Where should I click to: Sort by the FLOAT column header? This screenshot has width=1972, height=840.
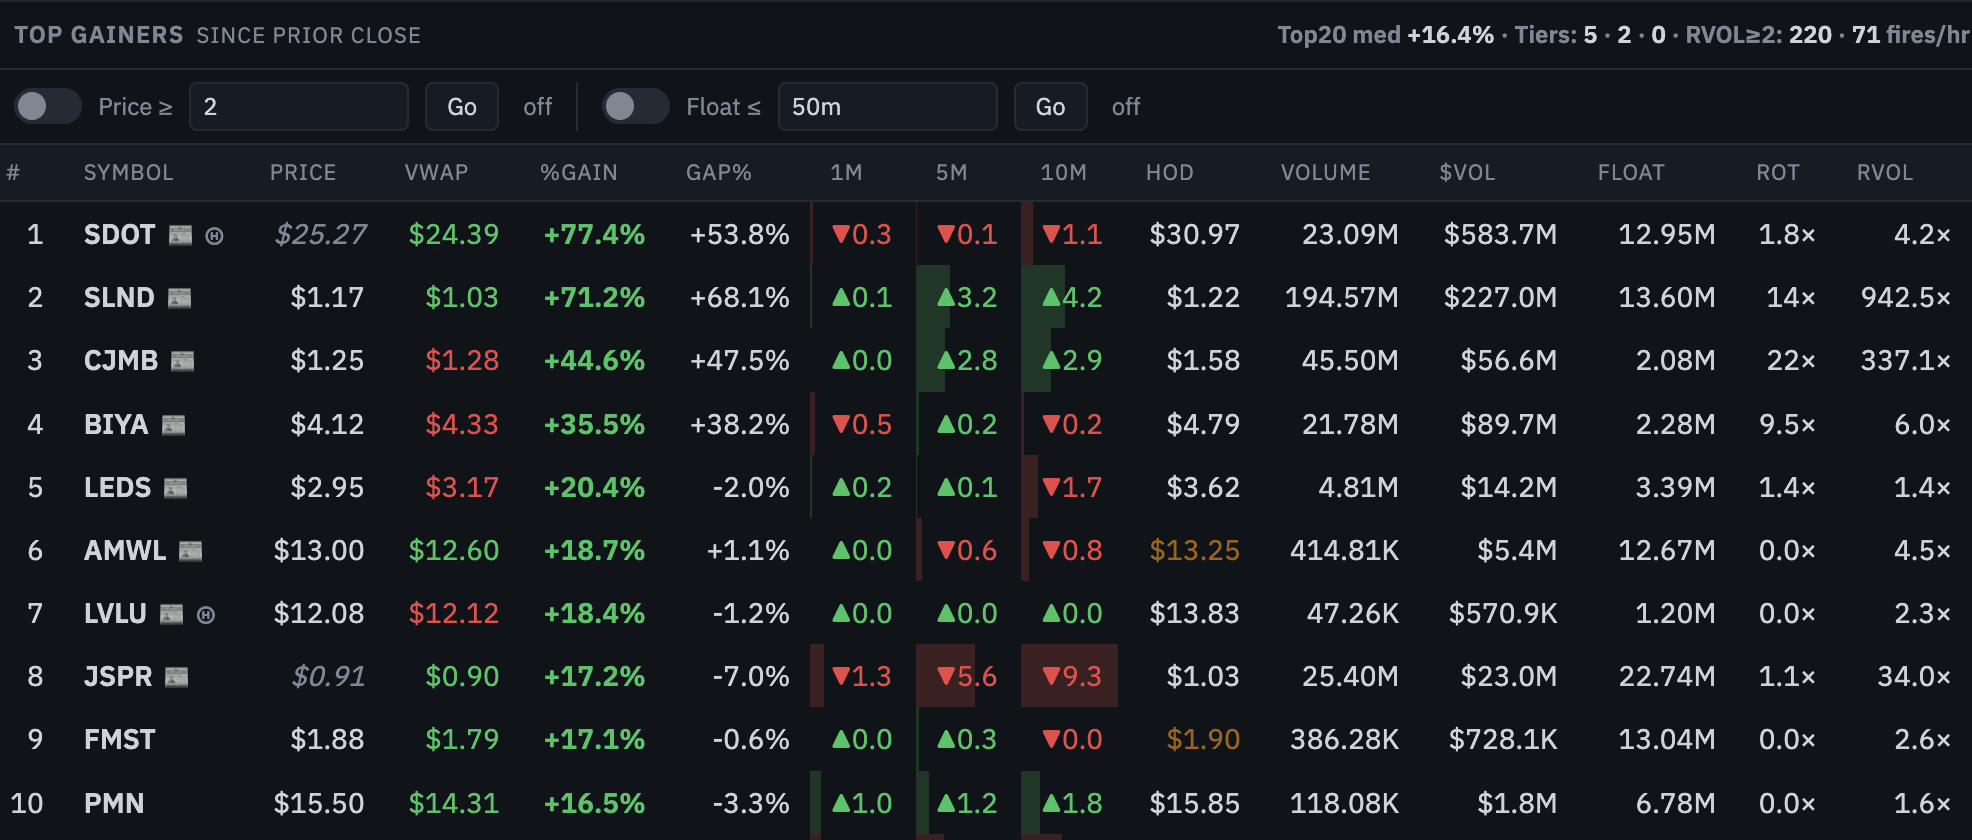point(1630,172)
